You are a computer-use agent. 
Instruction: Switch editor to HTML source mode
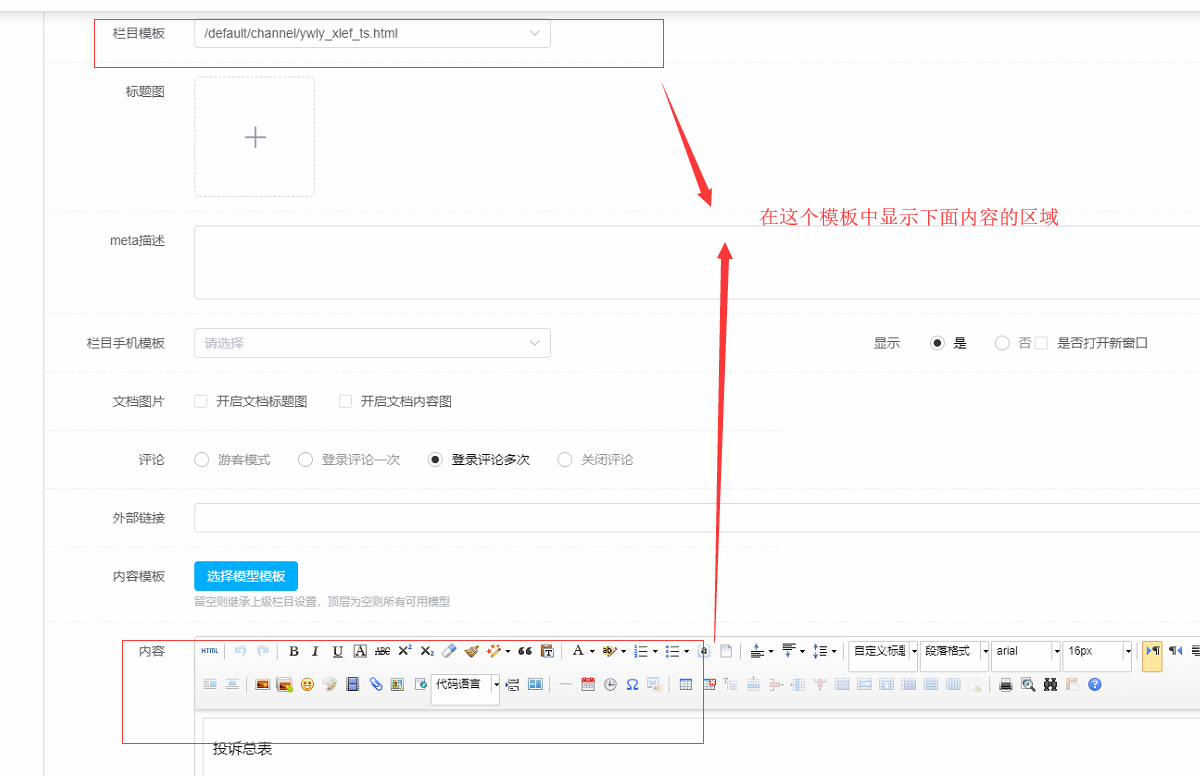tap(209, 651)
